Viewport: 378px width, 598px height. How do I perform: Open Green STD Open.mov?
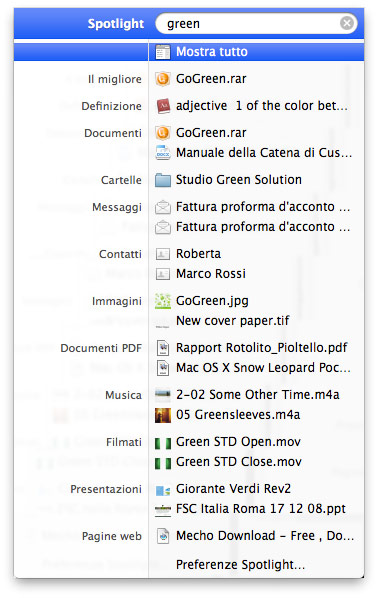[238, 442]
